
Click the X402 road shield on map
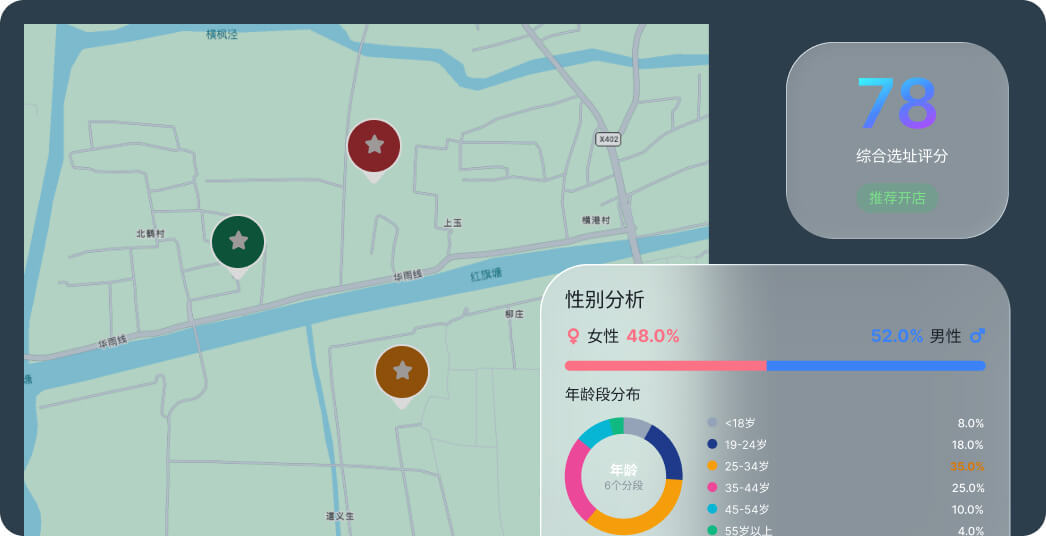point(608,139)
